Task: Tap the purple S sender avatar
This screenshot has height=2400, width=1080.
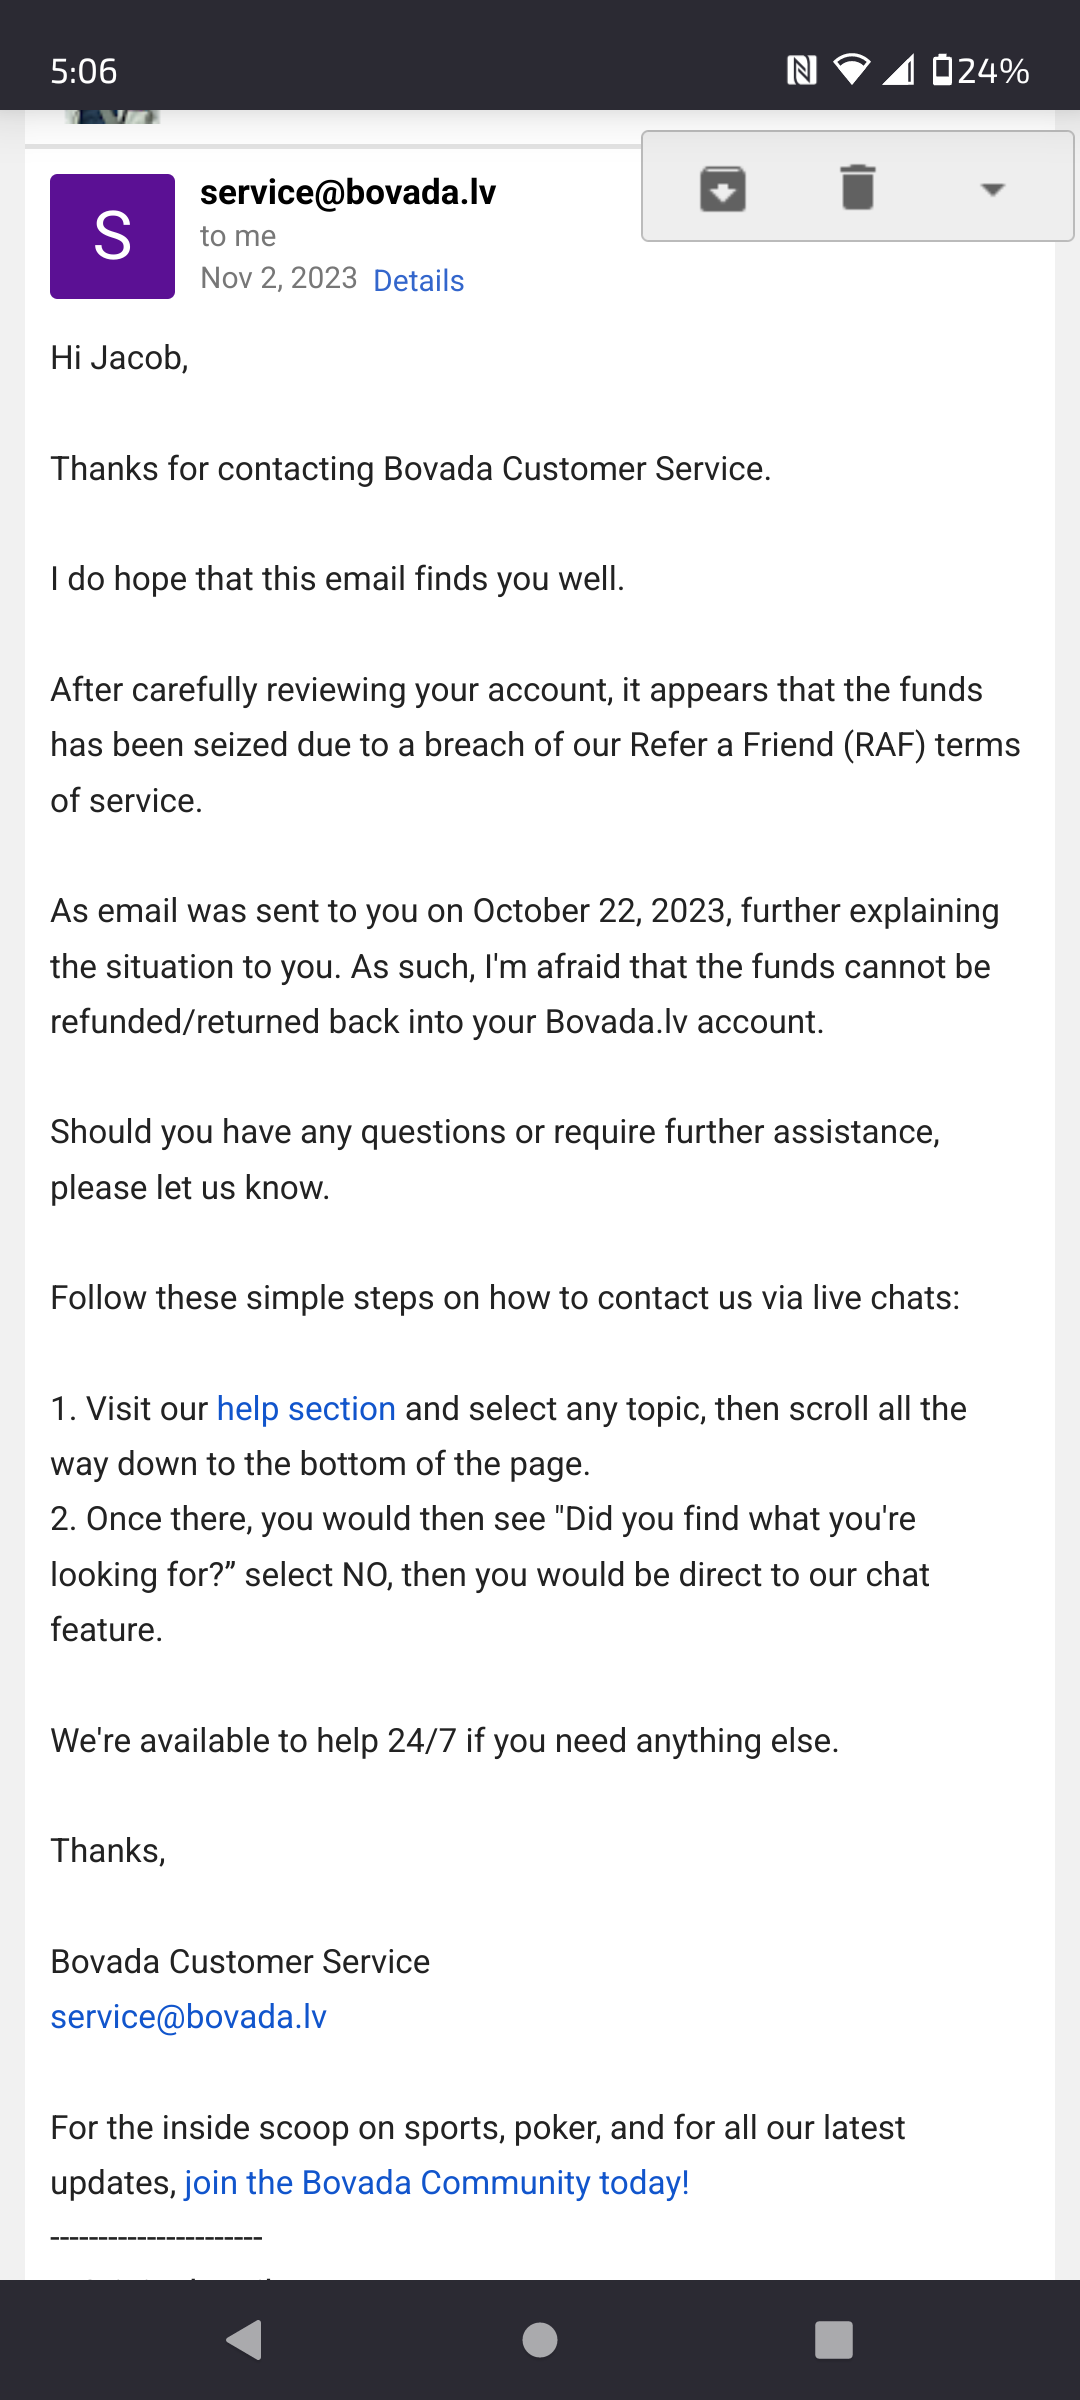Action: pos(112,236)
